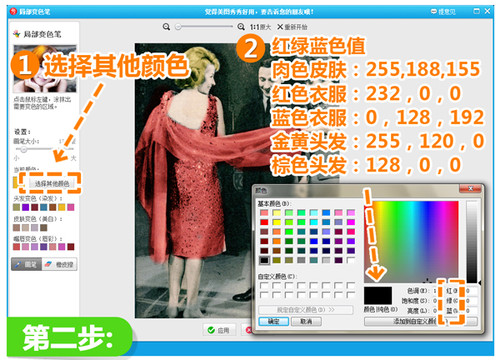
Task: Click inside the rainbow color spectrum
Action: (411, 241)
